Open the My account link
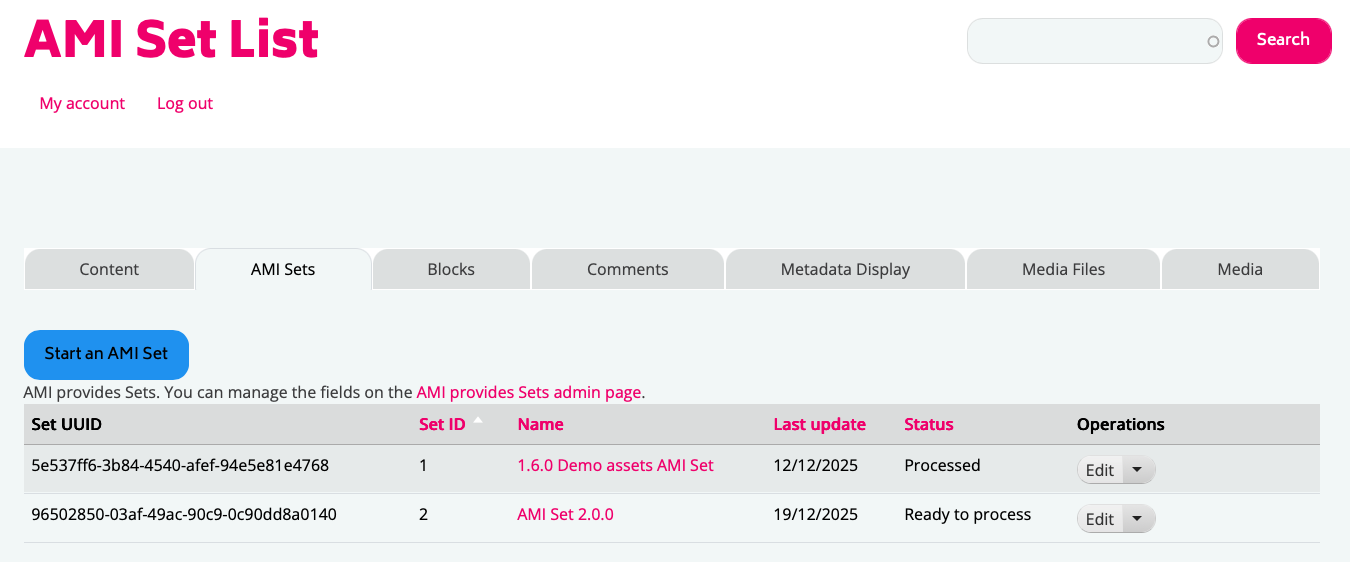1350x562 pixels. click(x=82, y=103)
